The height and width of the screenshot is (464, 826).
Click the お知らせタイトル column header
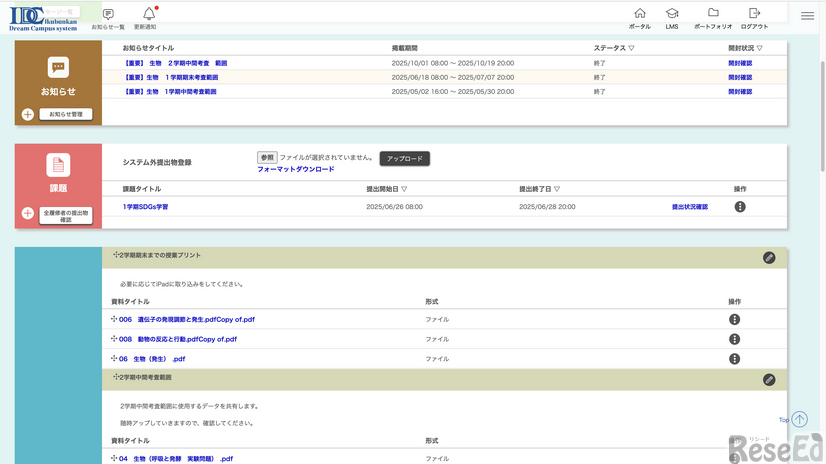coord(149,48)
